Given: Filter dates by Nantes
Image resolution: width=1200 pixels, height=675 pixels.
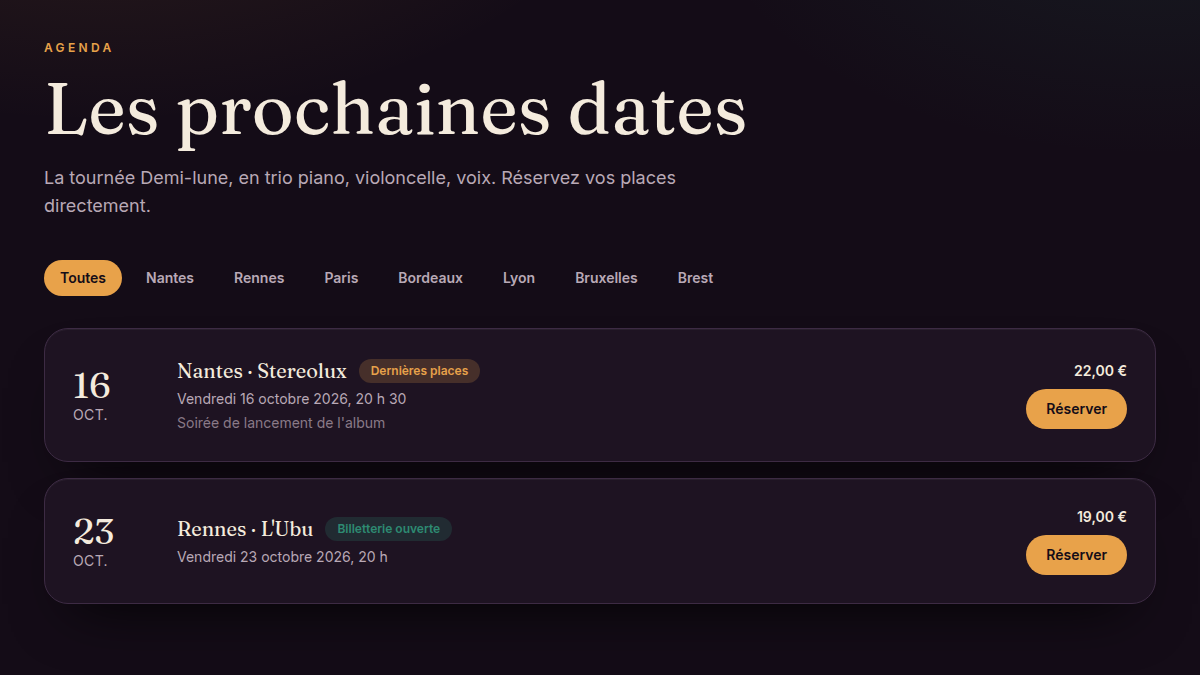Looking at the screenshot, I should coord(170,278).
